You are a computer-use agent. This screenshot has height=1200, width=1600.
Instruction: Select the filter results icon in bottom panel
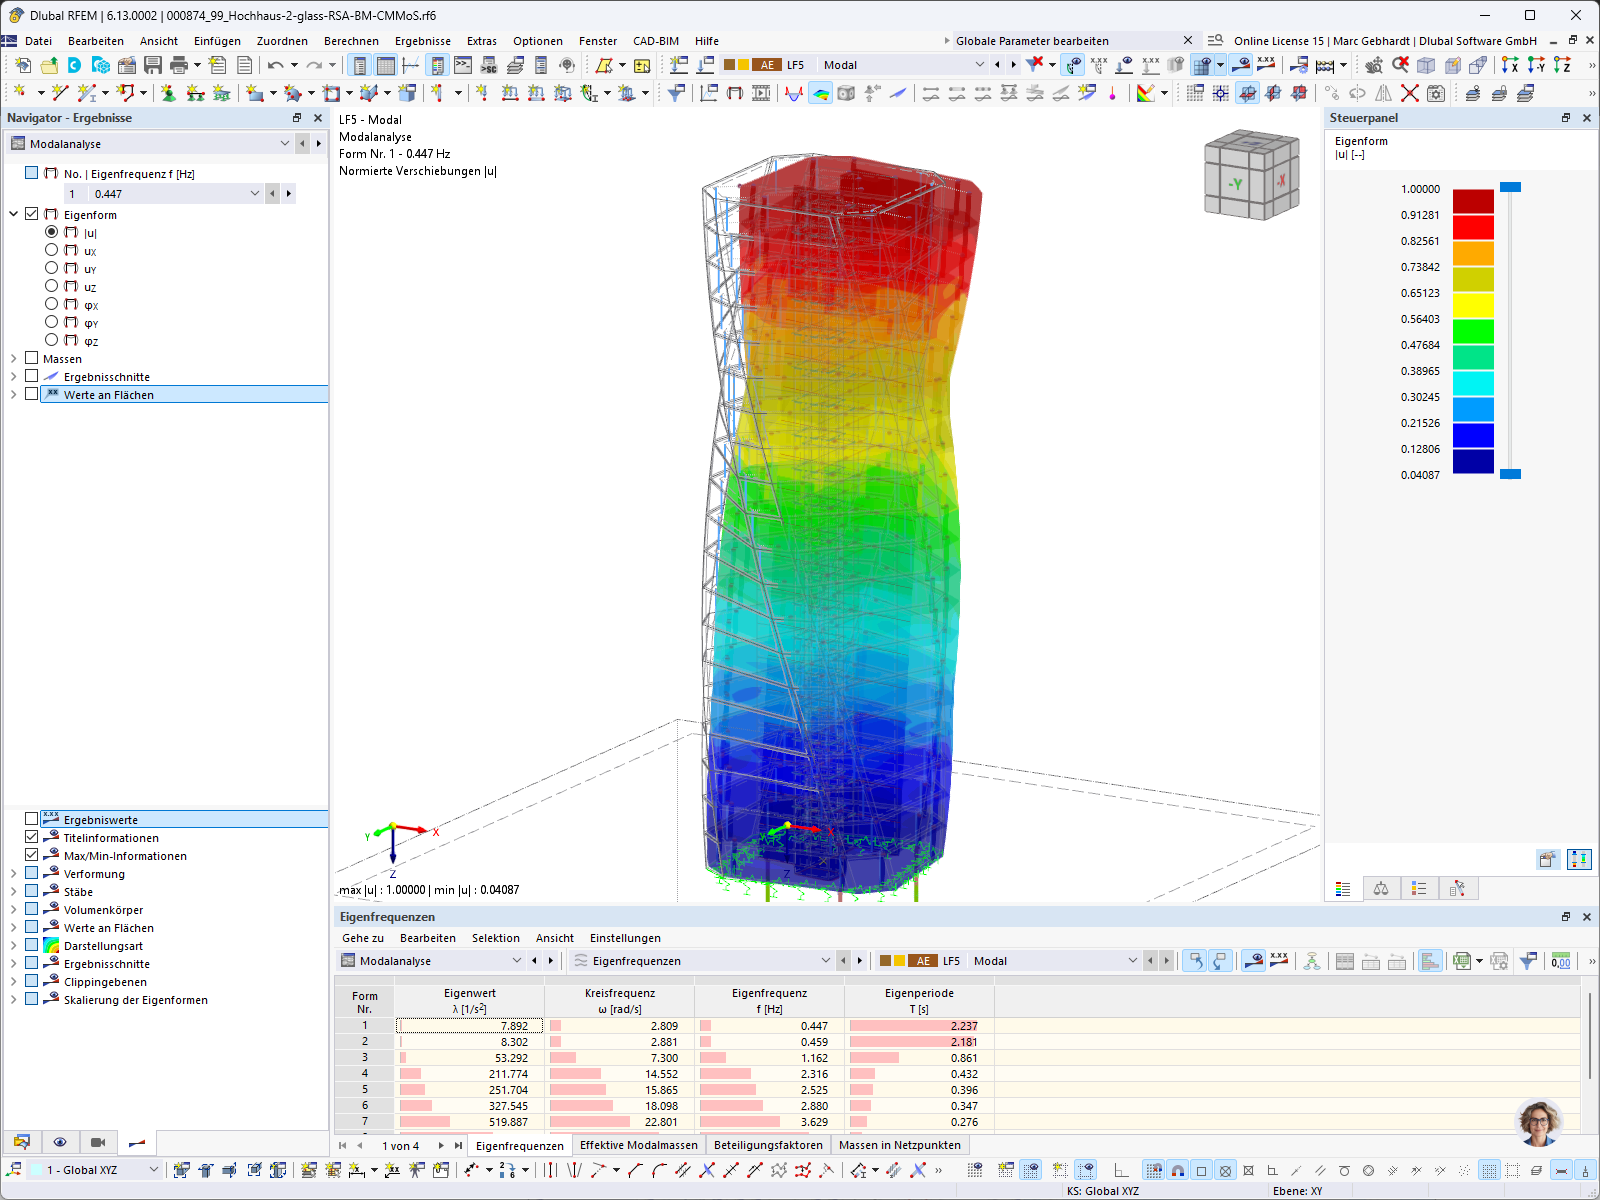(1527, 960)
